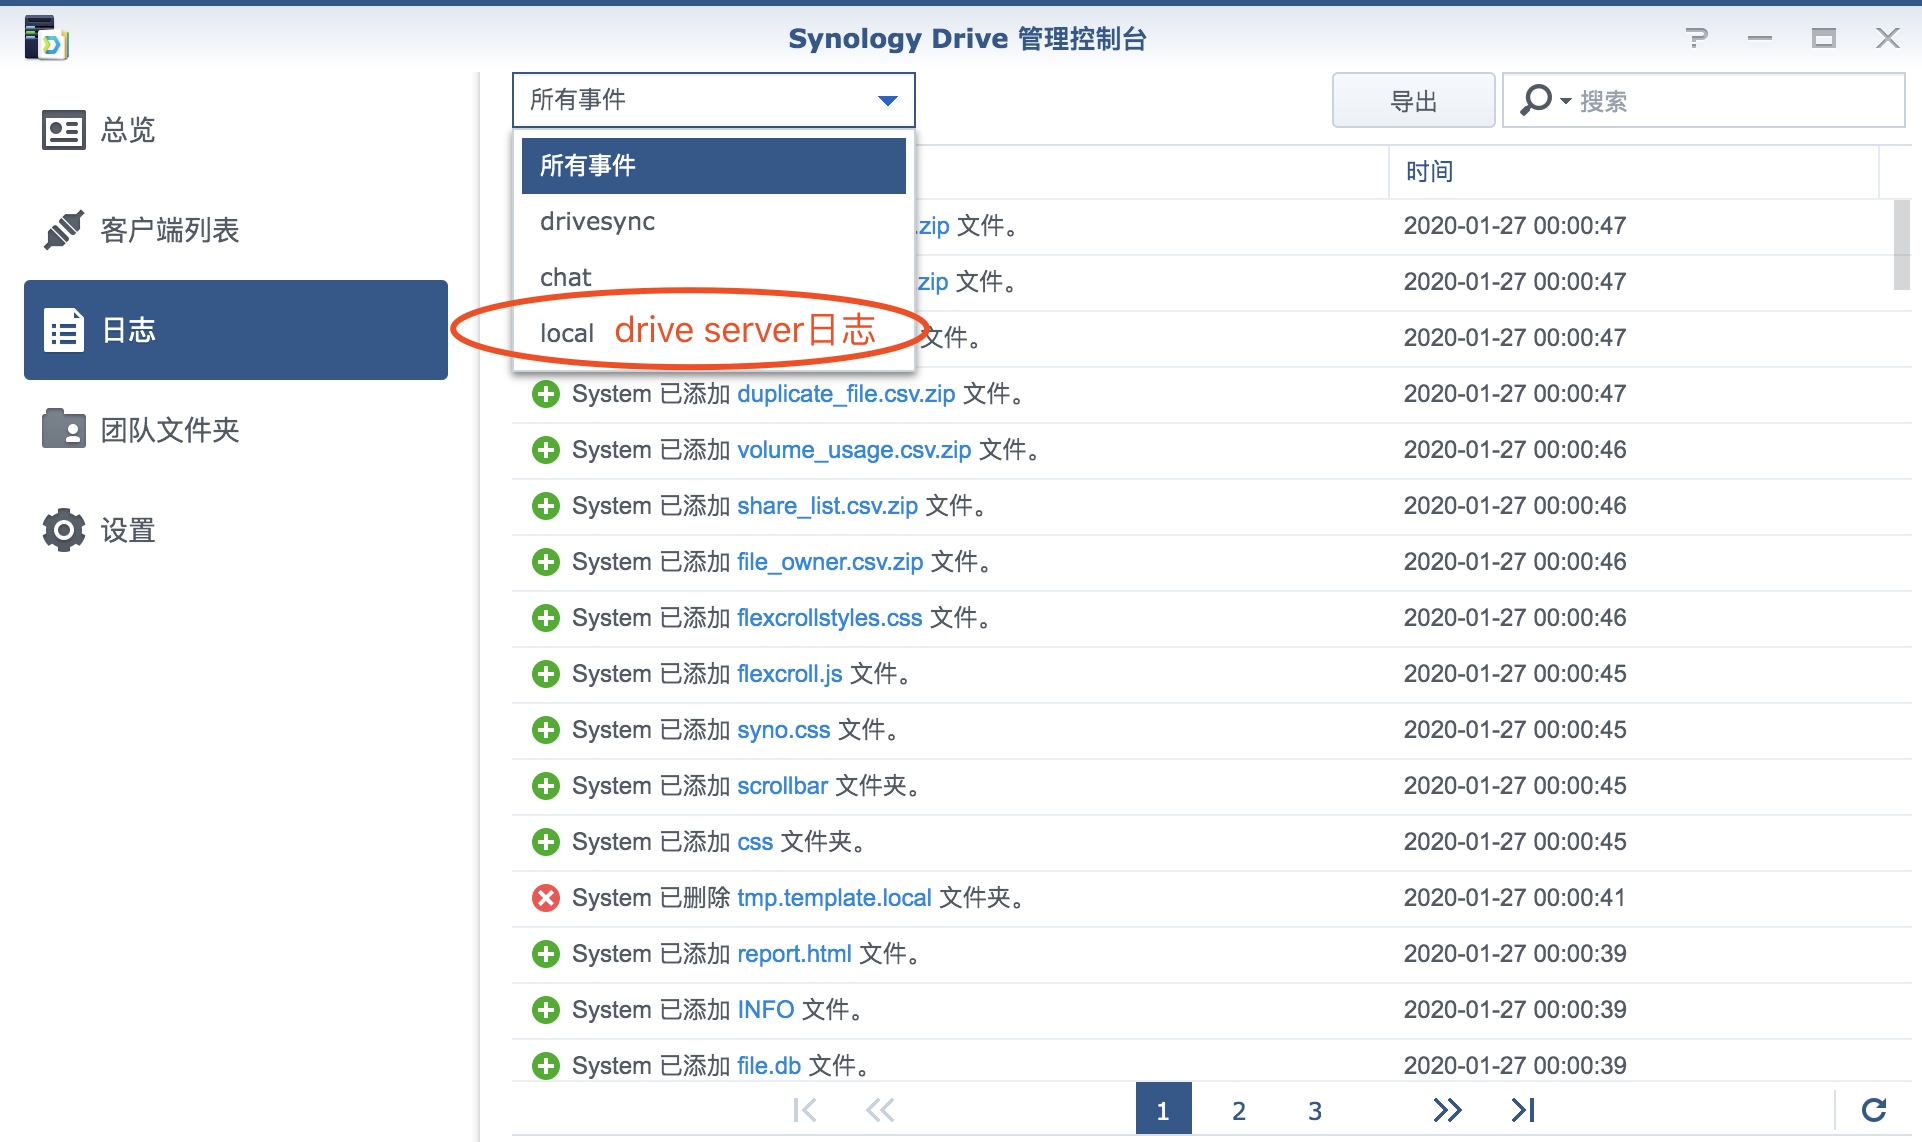
Task: Open INFO file link
Action: 766,1010
